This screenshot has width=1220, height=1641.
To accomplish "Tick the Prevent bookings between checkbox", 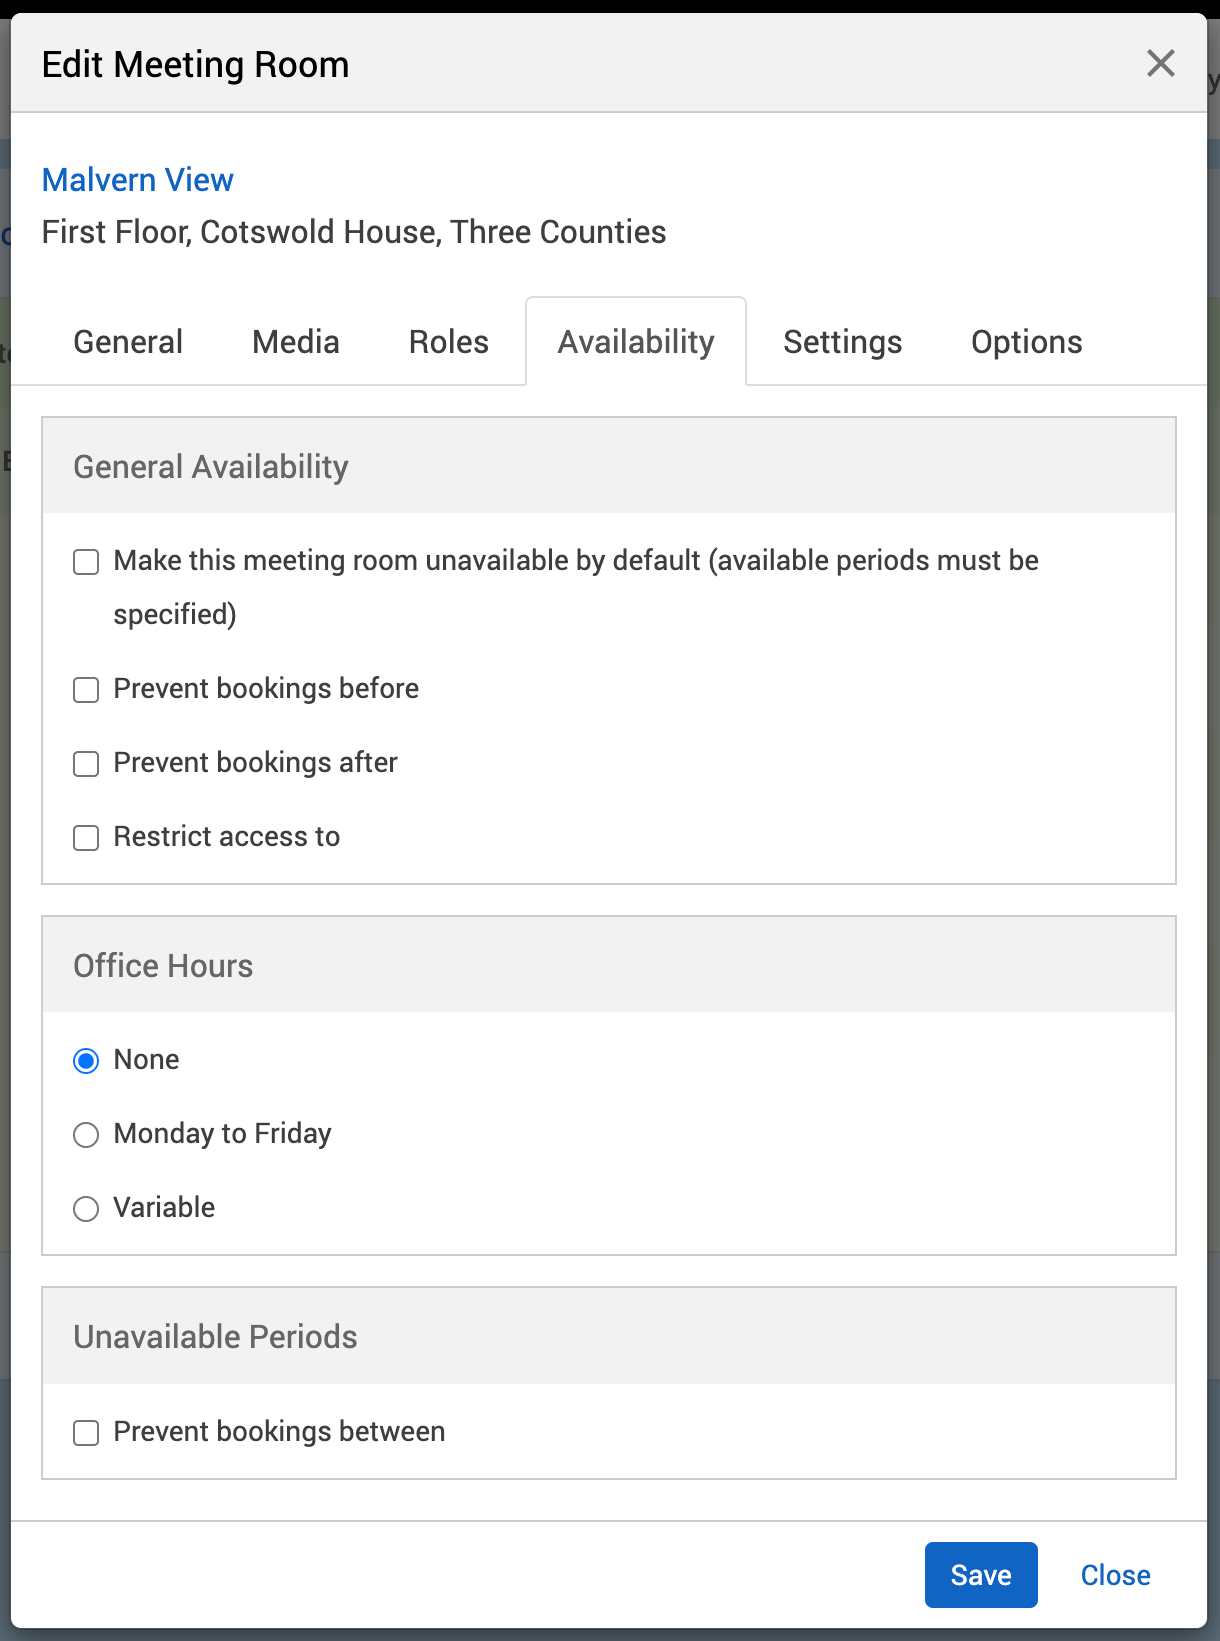I will 87,1433.
